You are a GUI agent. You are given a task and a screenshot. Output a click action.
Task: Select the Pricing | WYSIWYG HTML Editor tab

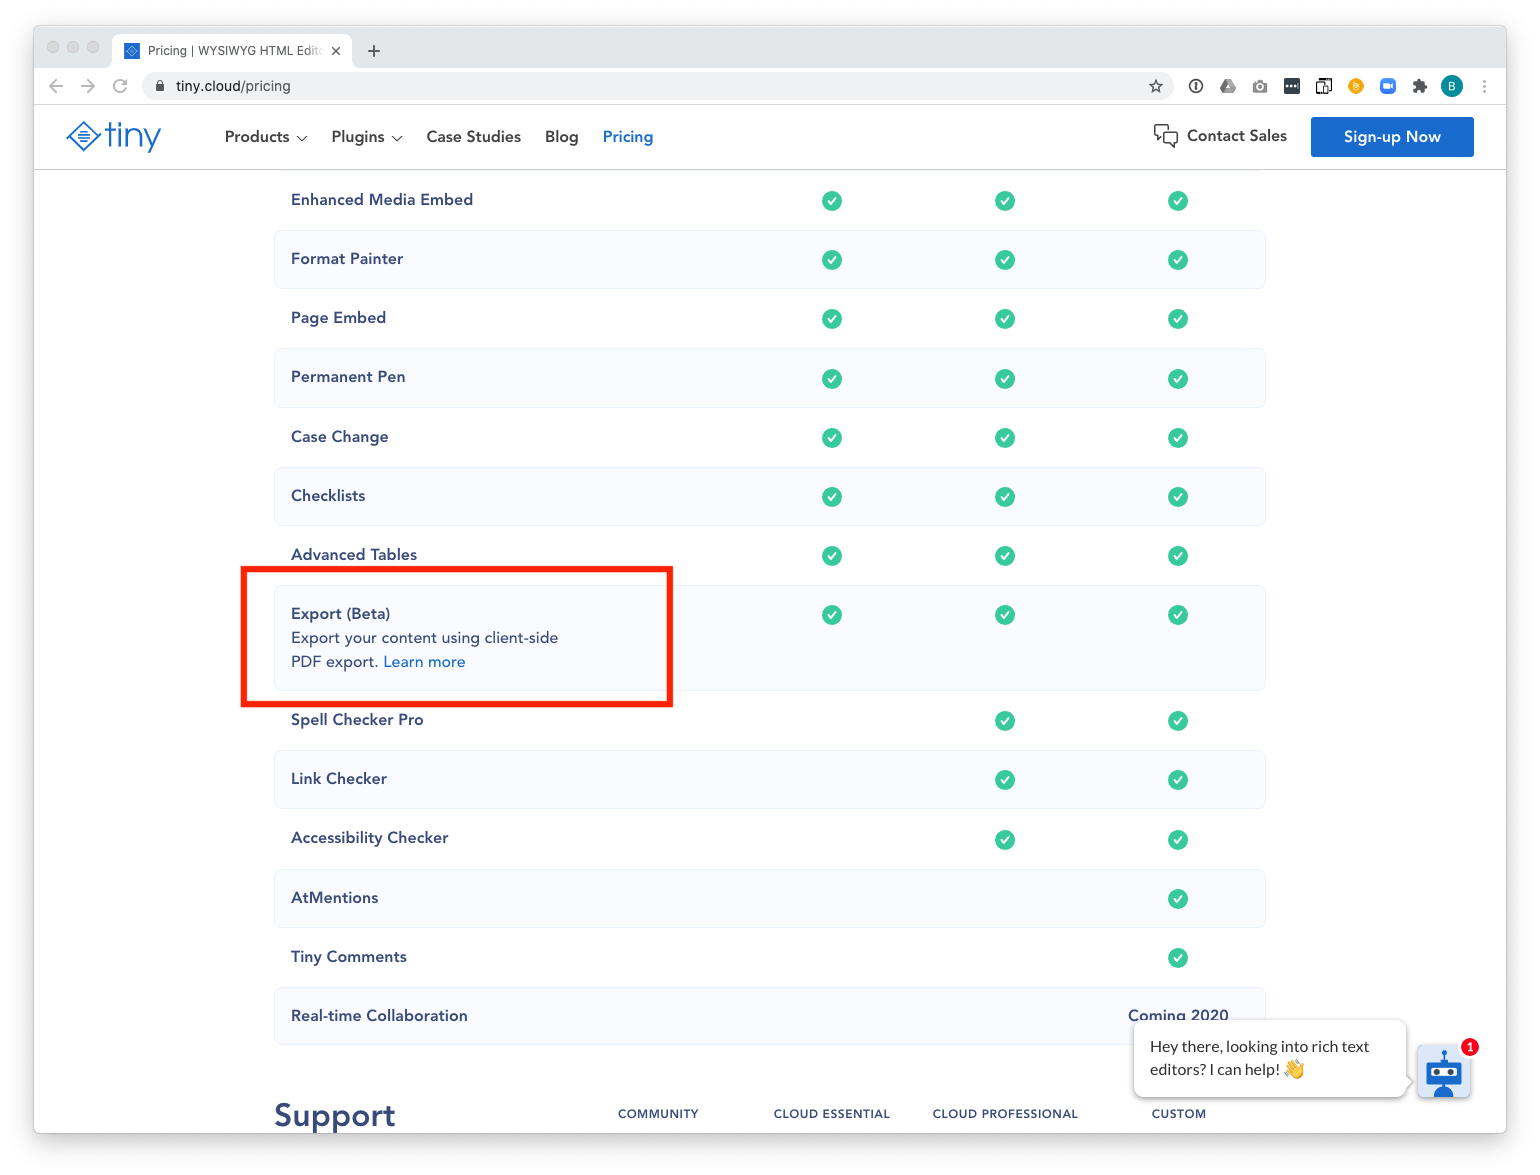pos(232,51)
